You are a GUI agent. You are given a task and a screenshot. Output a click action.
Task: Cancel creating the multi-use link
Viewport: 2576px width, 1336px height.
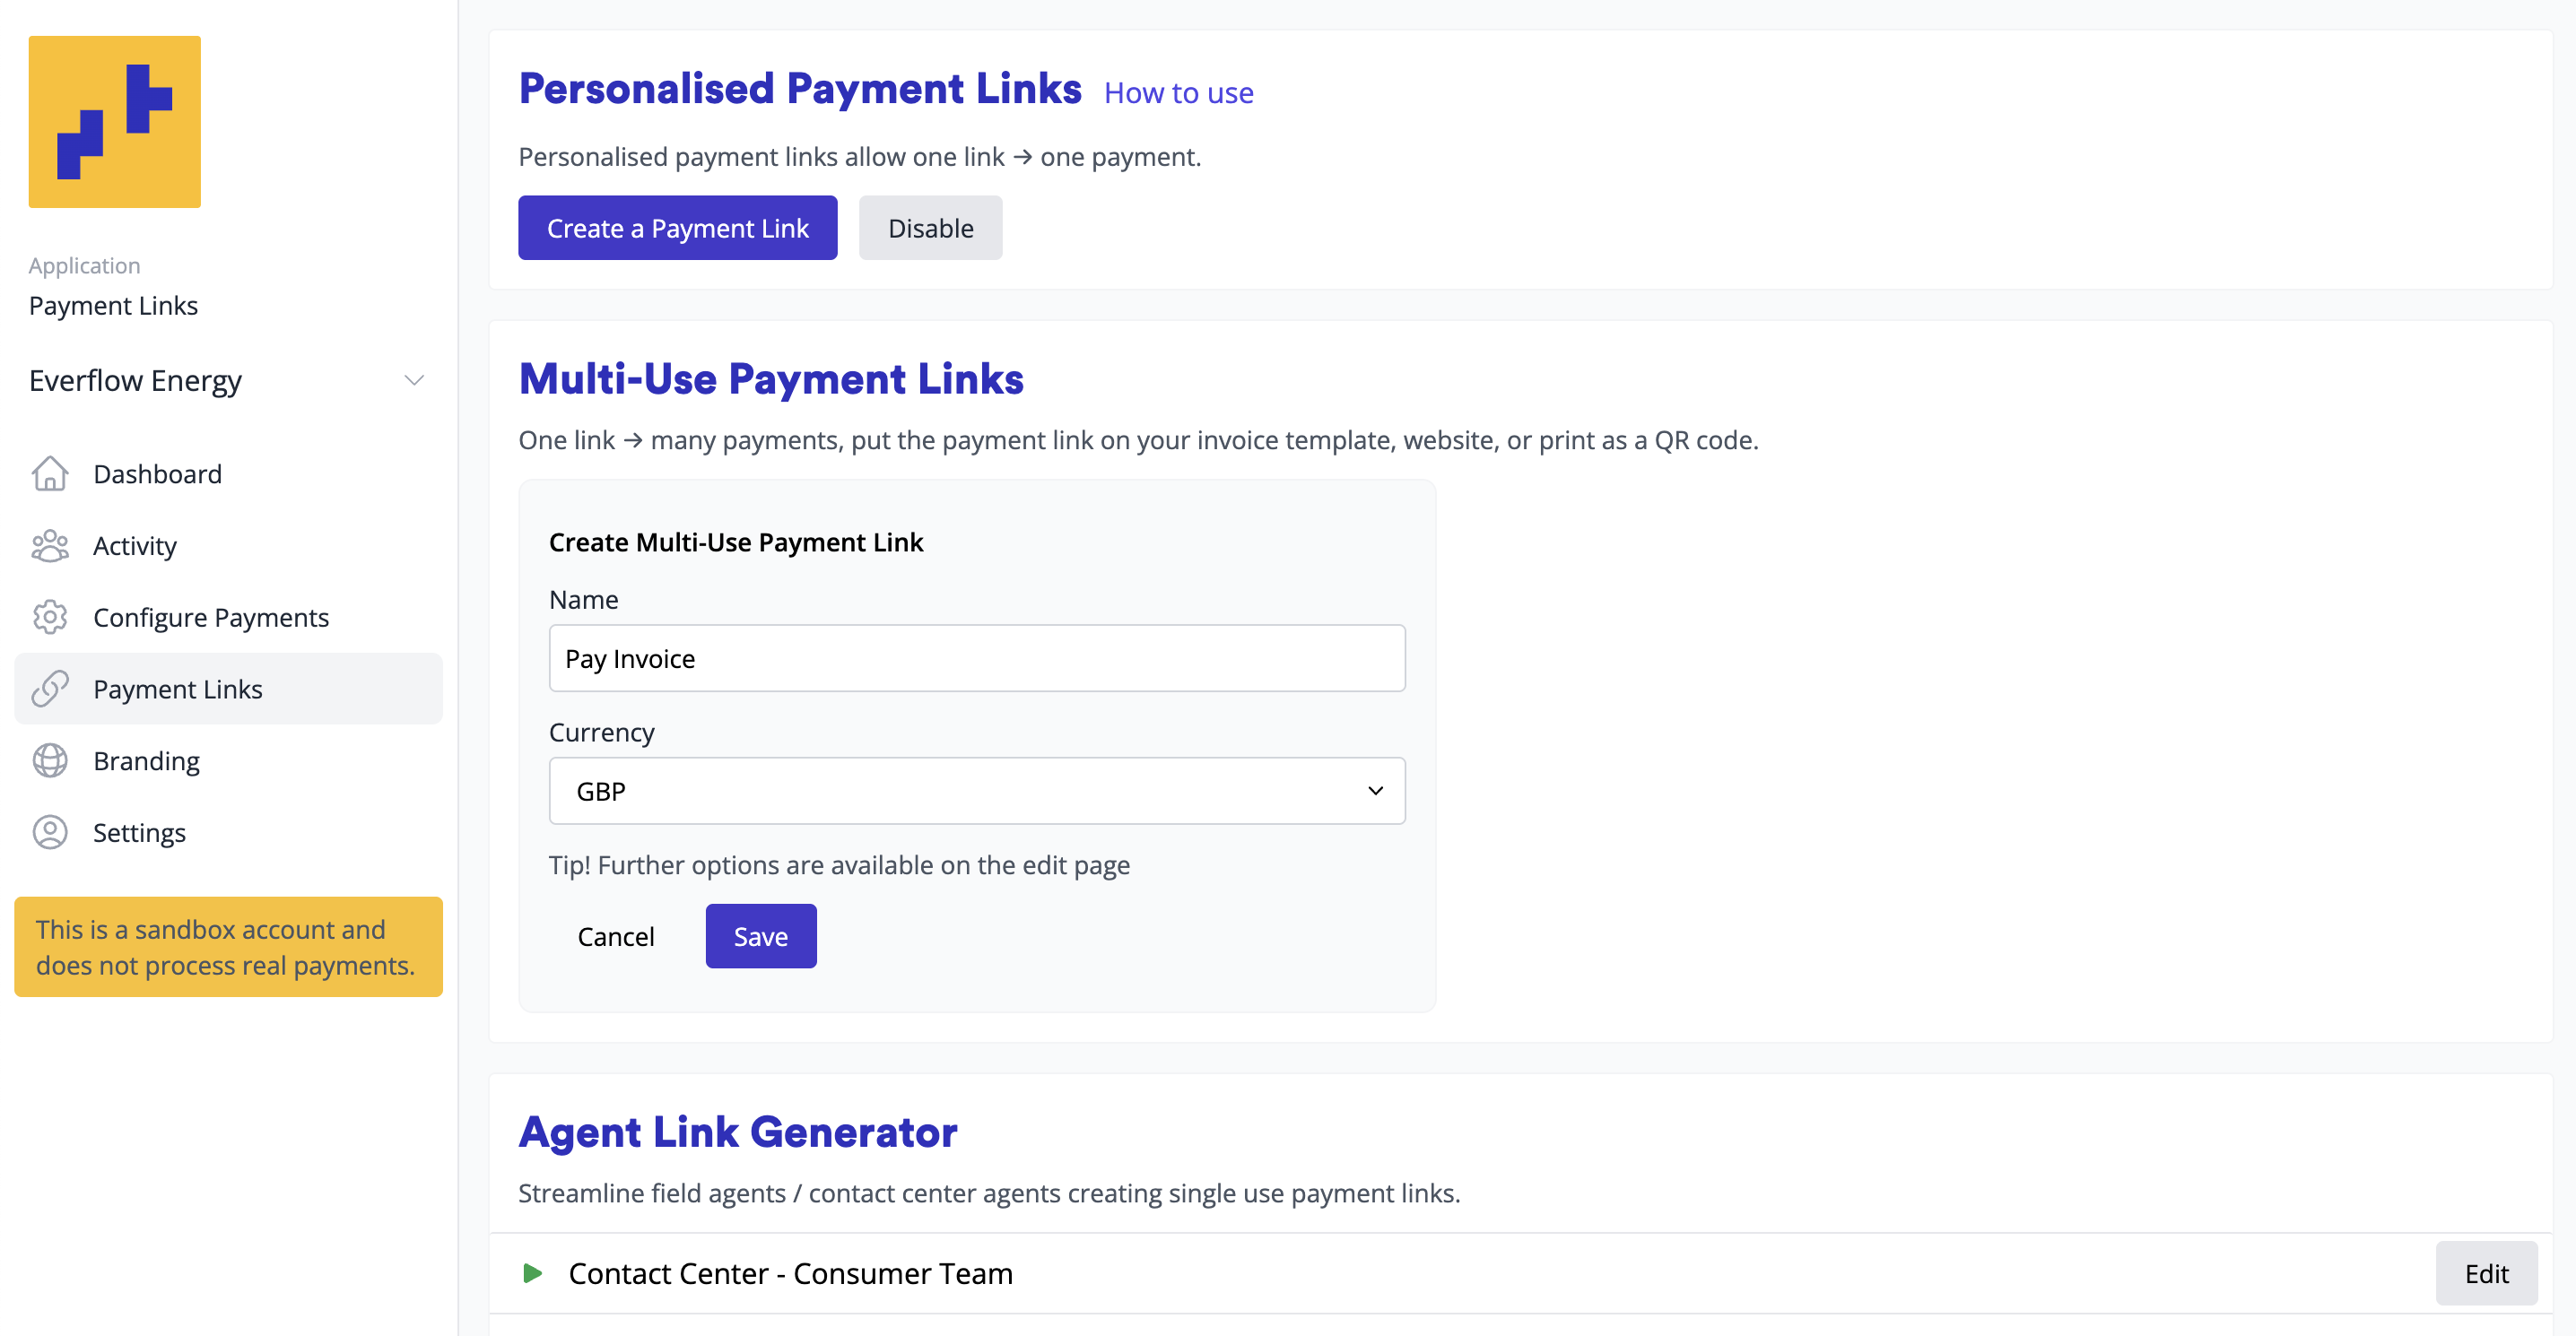pos(616,936)
